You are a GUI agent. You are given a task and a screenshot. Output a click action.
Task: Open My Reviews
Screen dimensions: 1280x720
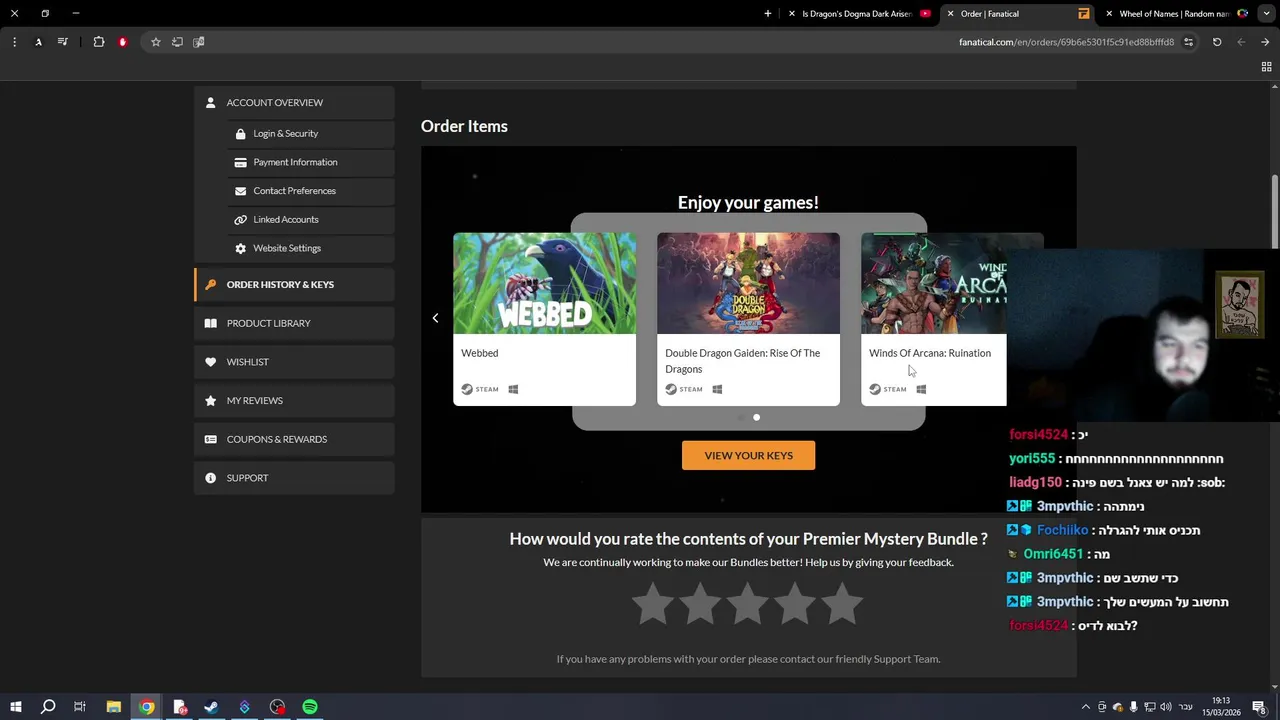click(294, 400)
